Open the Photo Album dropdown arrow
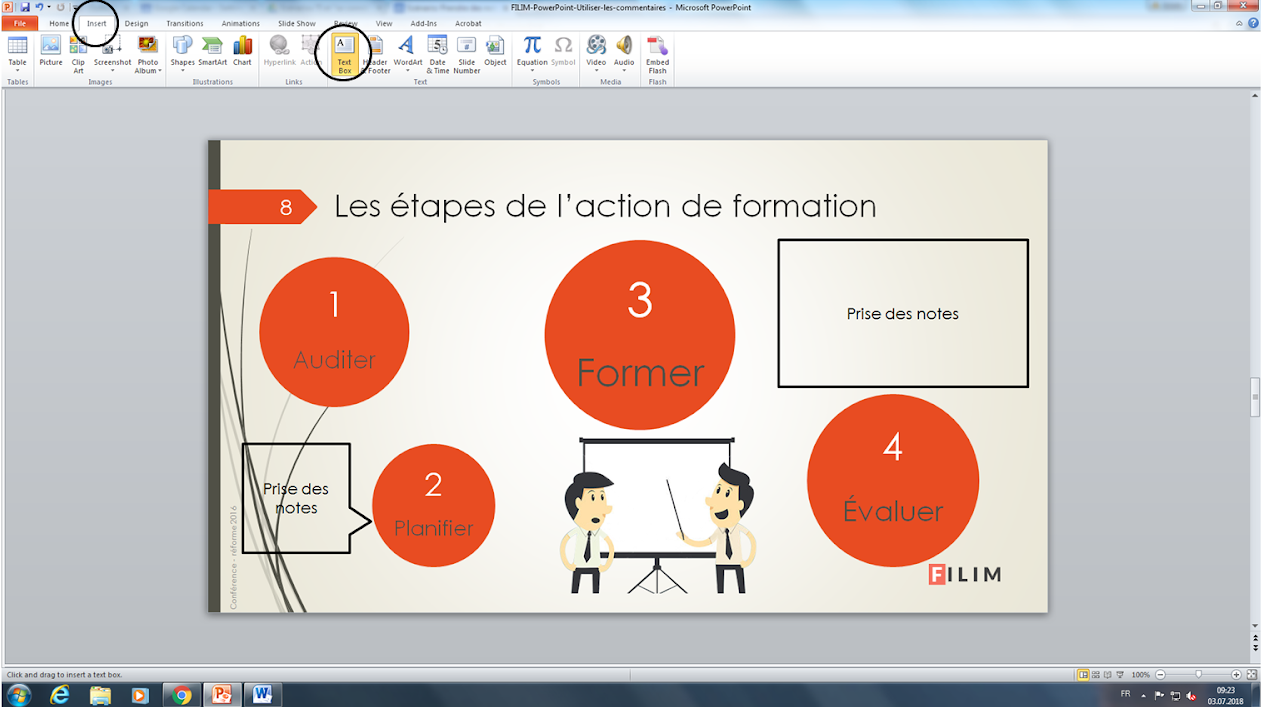The width and height of the screenshot is (1261, 707). point(160,71)
